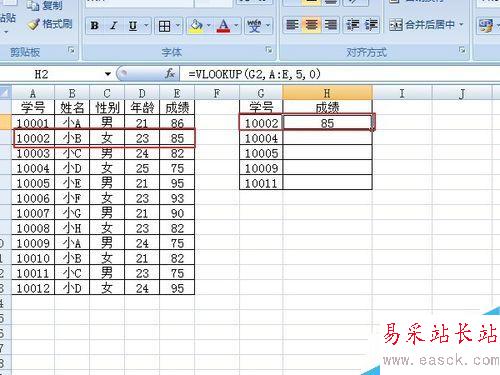Open underline style dropdown arrow
This screenshot has width=500, height=375.
click(x=146, y=26)
